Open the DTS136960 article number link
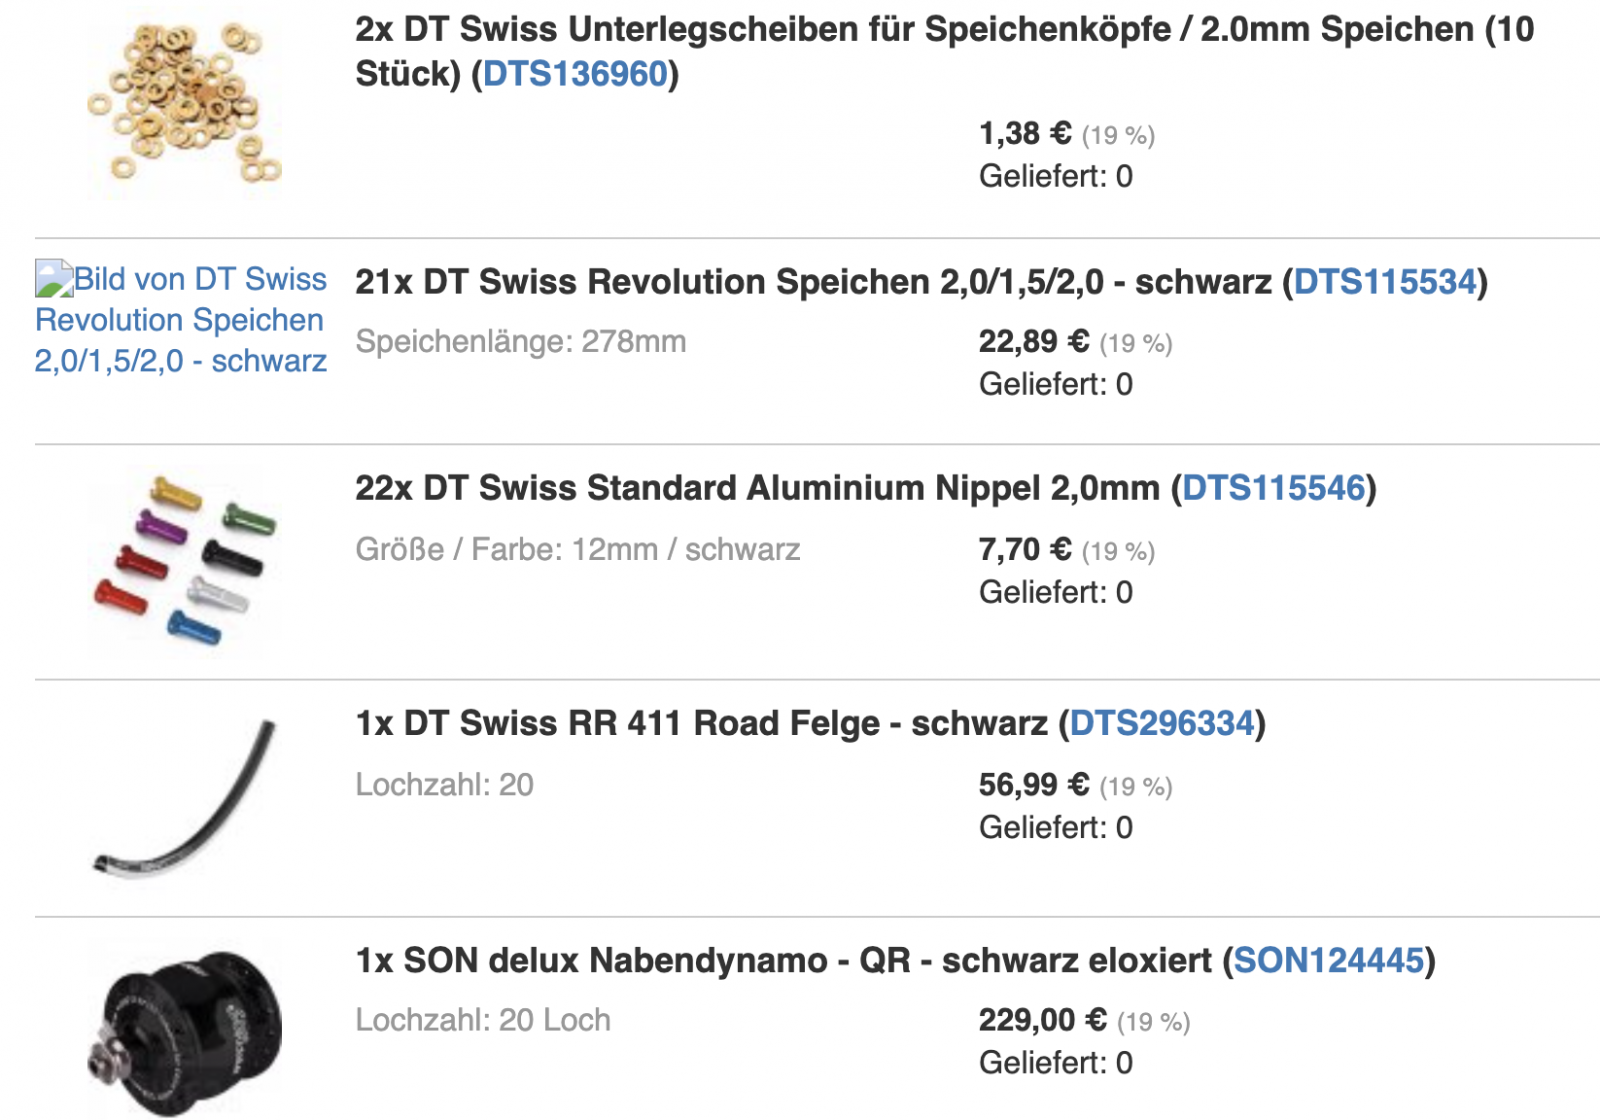The image size is (1600, 1120). click(x=575, y=74)
